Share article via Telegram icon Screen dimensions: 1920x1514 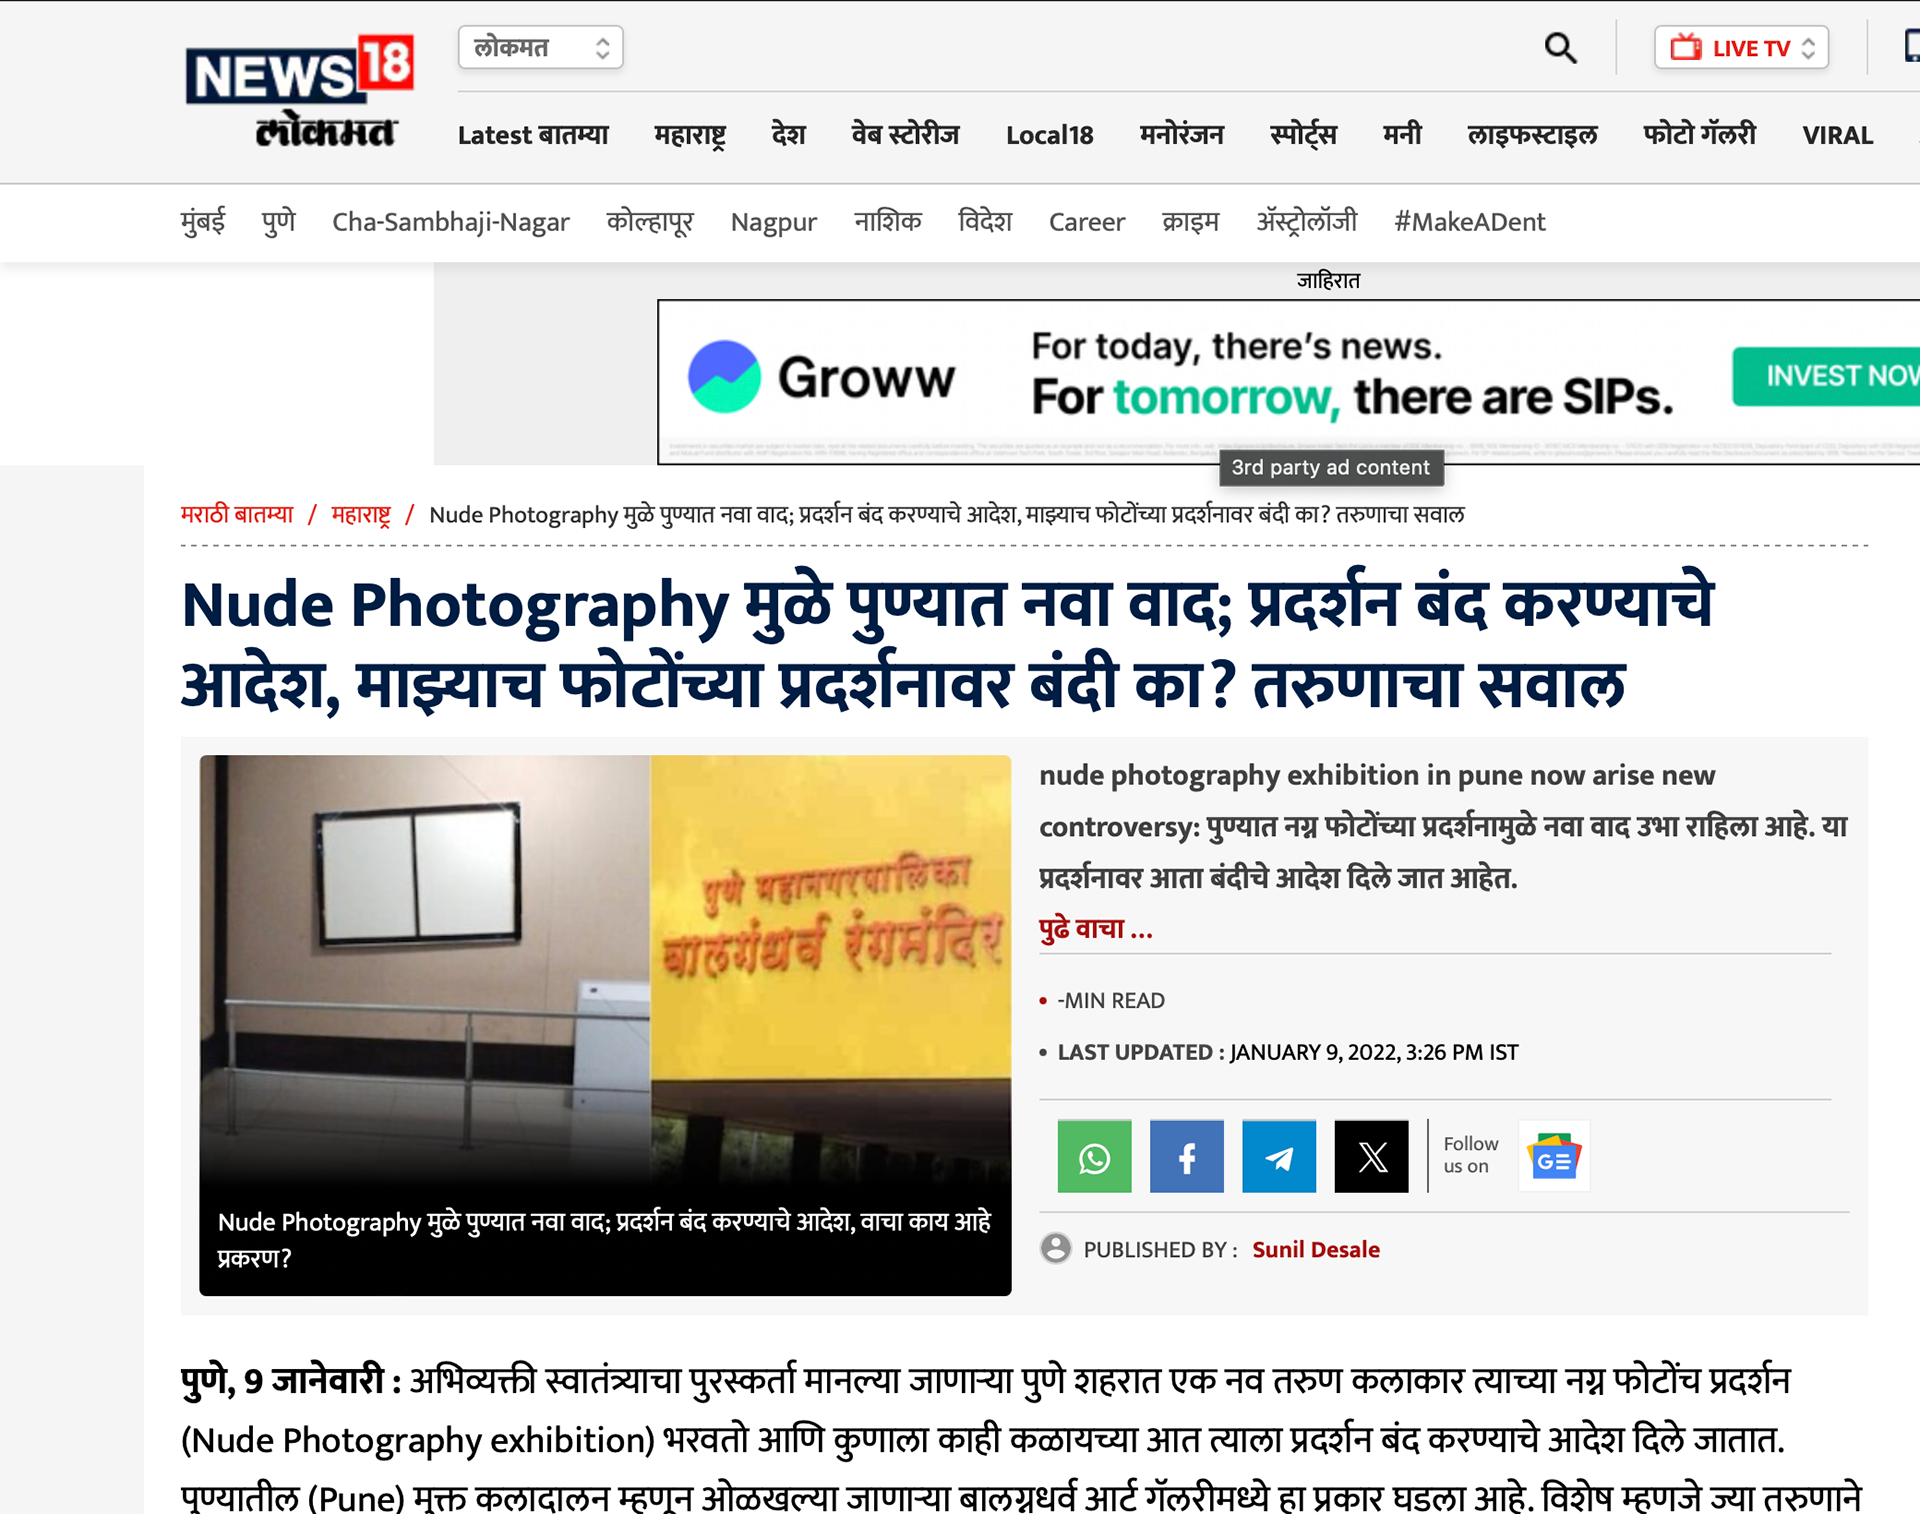(x=1278, y=1157)
